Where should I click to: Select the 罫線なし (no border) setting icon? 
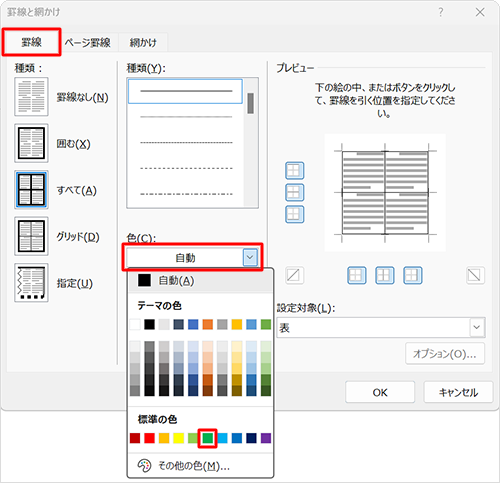click(x=31, y=97)
